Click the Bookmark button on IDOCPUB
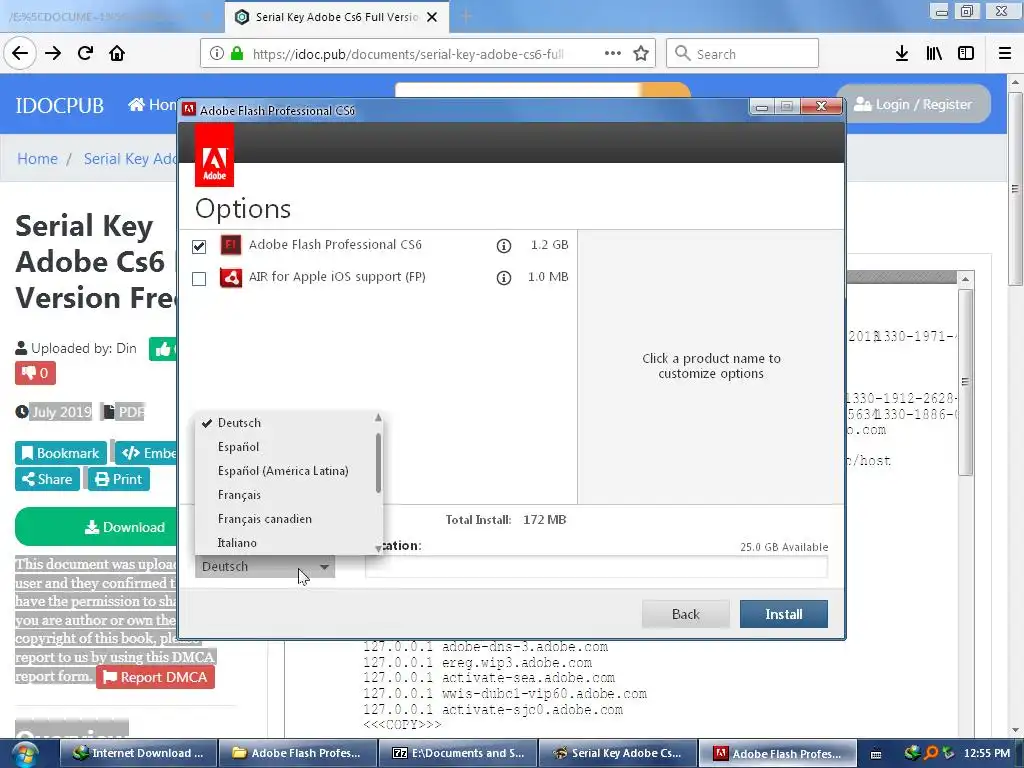 tap(61, 453)
